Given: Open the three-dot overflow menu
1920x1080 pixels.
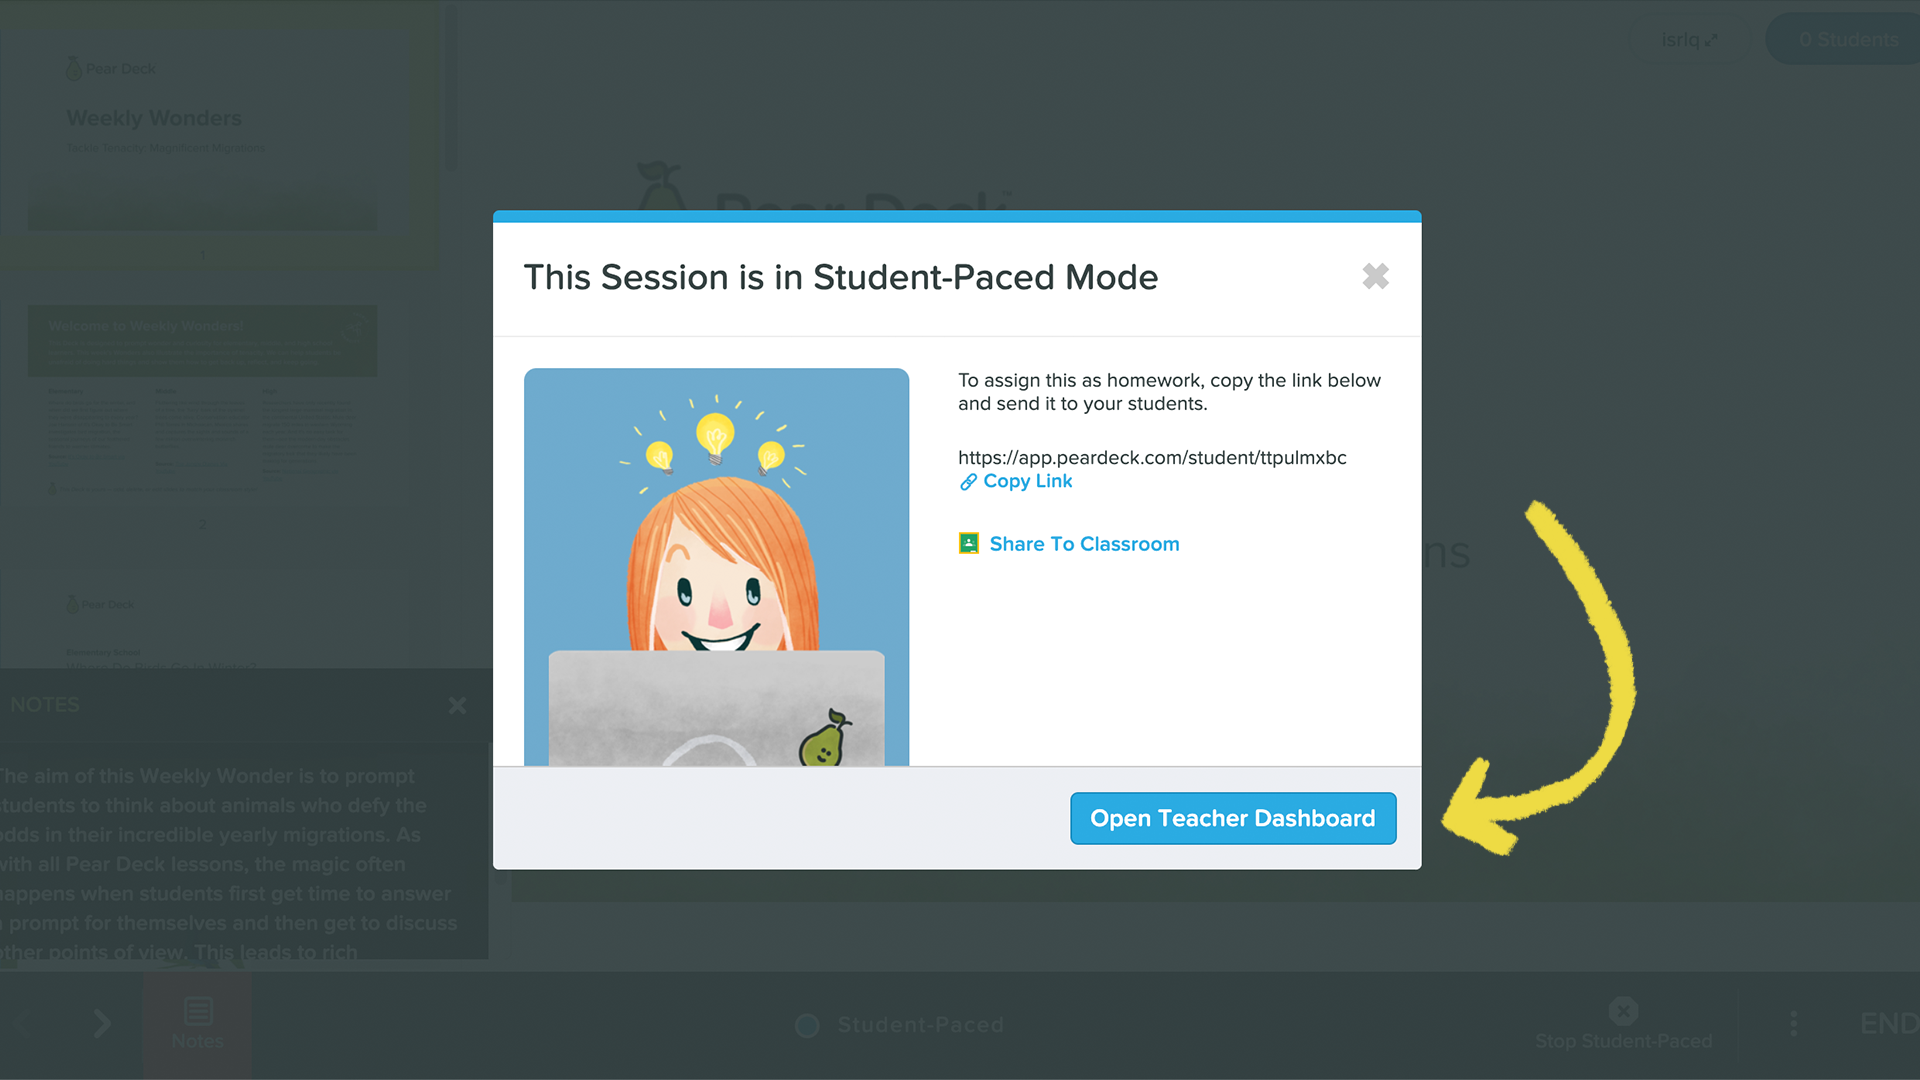Looking at the screenshot, I should [1793, 1022].
